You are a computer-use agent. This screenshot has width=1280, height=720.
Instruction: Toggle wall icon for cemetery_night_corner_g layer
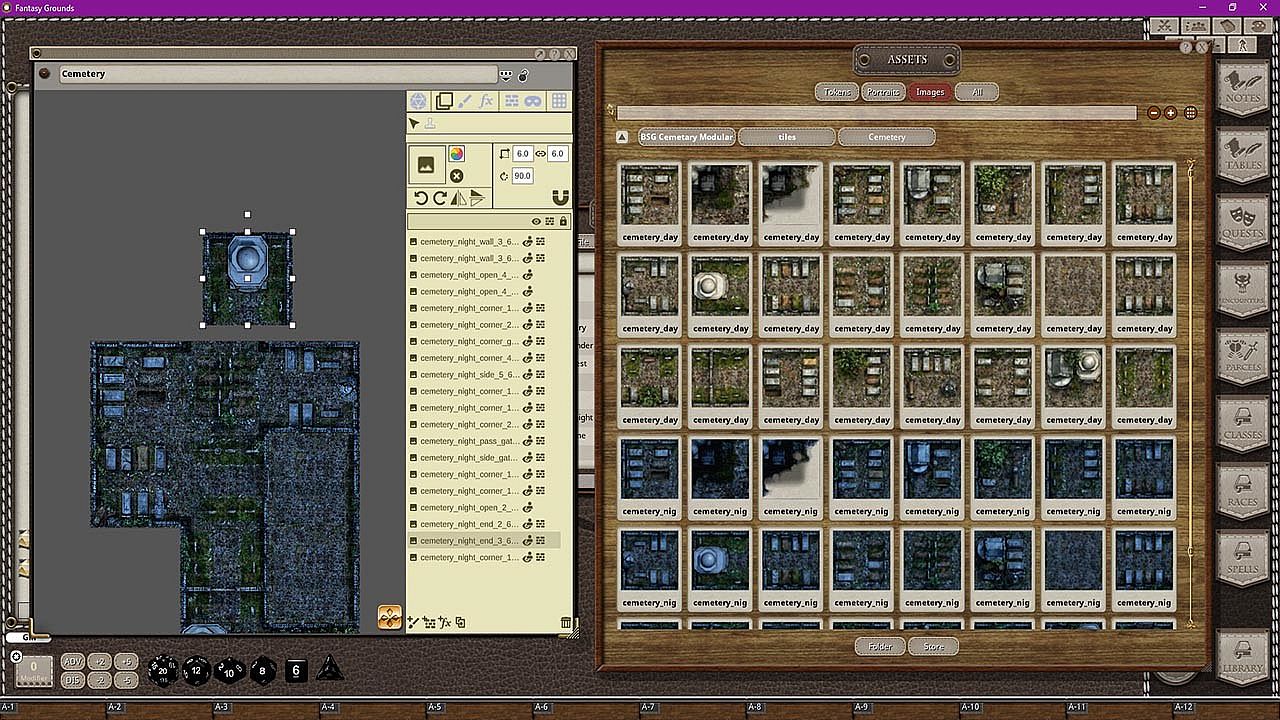(541, 342)
